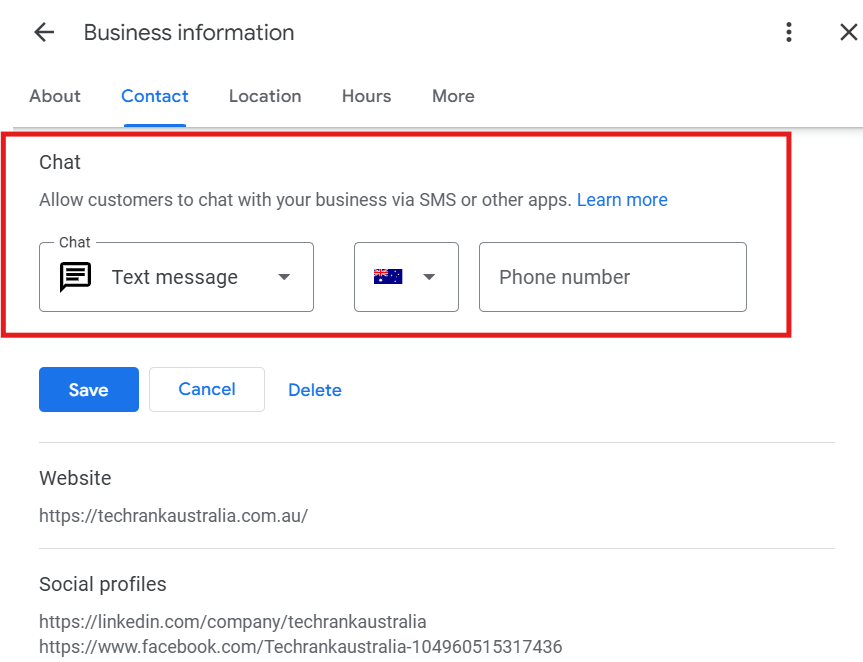863x662 pixels.
Task: Expand the Text message chat type dropdown
Action: click(284, 277)
